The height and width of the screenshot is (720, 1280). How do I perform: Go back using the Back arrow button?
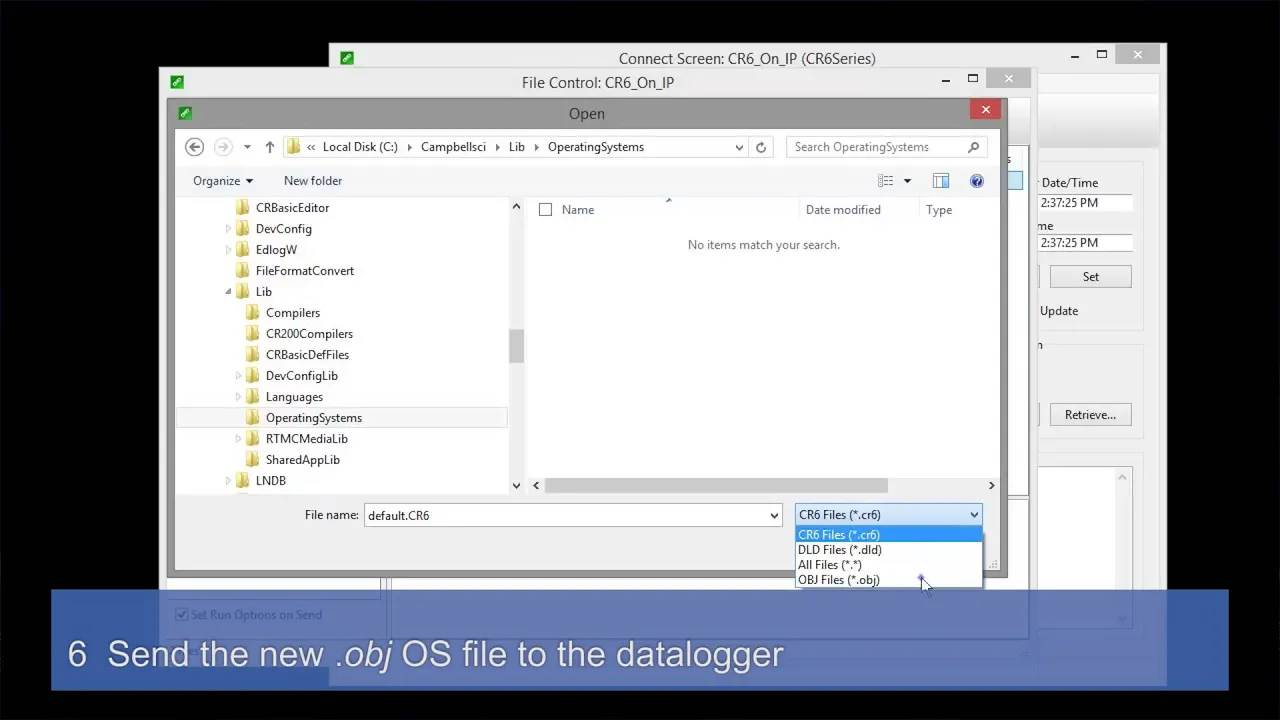[195, 147]
